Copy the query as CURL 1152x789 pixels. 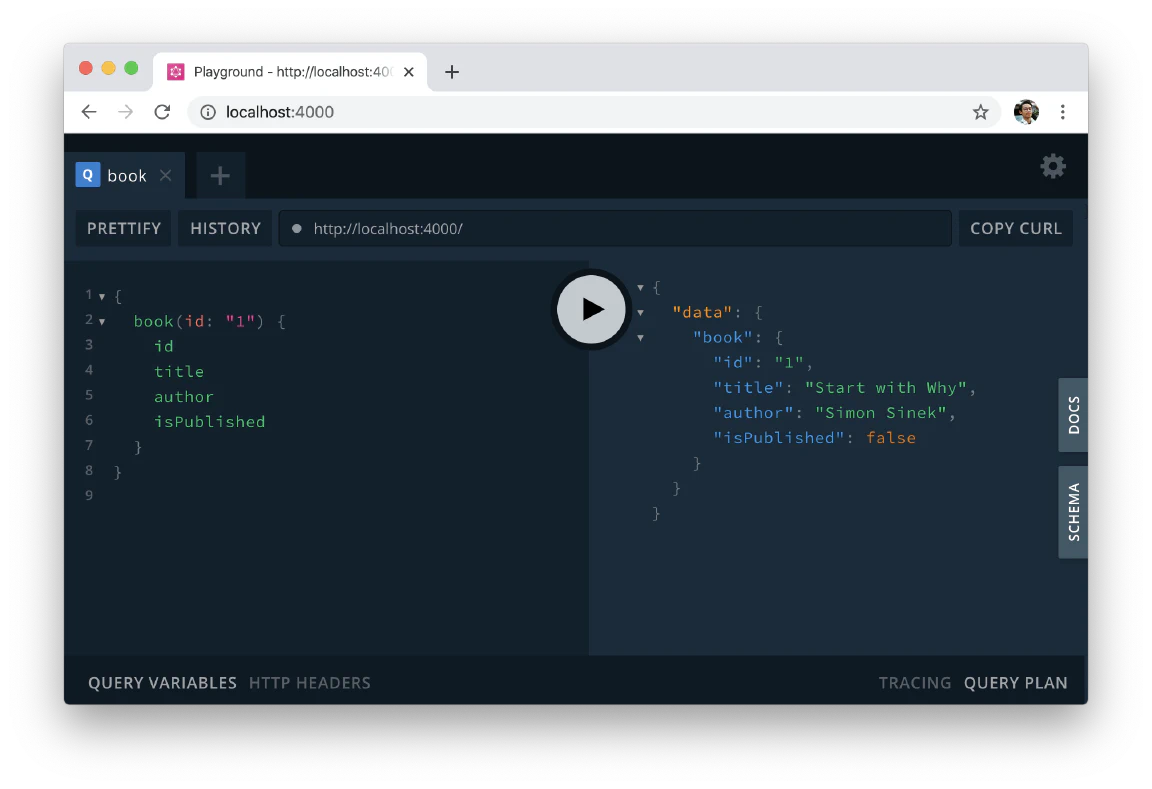click(1015, 228)
